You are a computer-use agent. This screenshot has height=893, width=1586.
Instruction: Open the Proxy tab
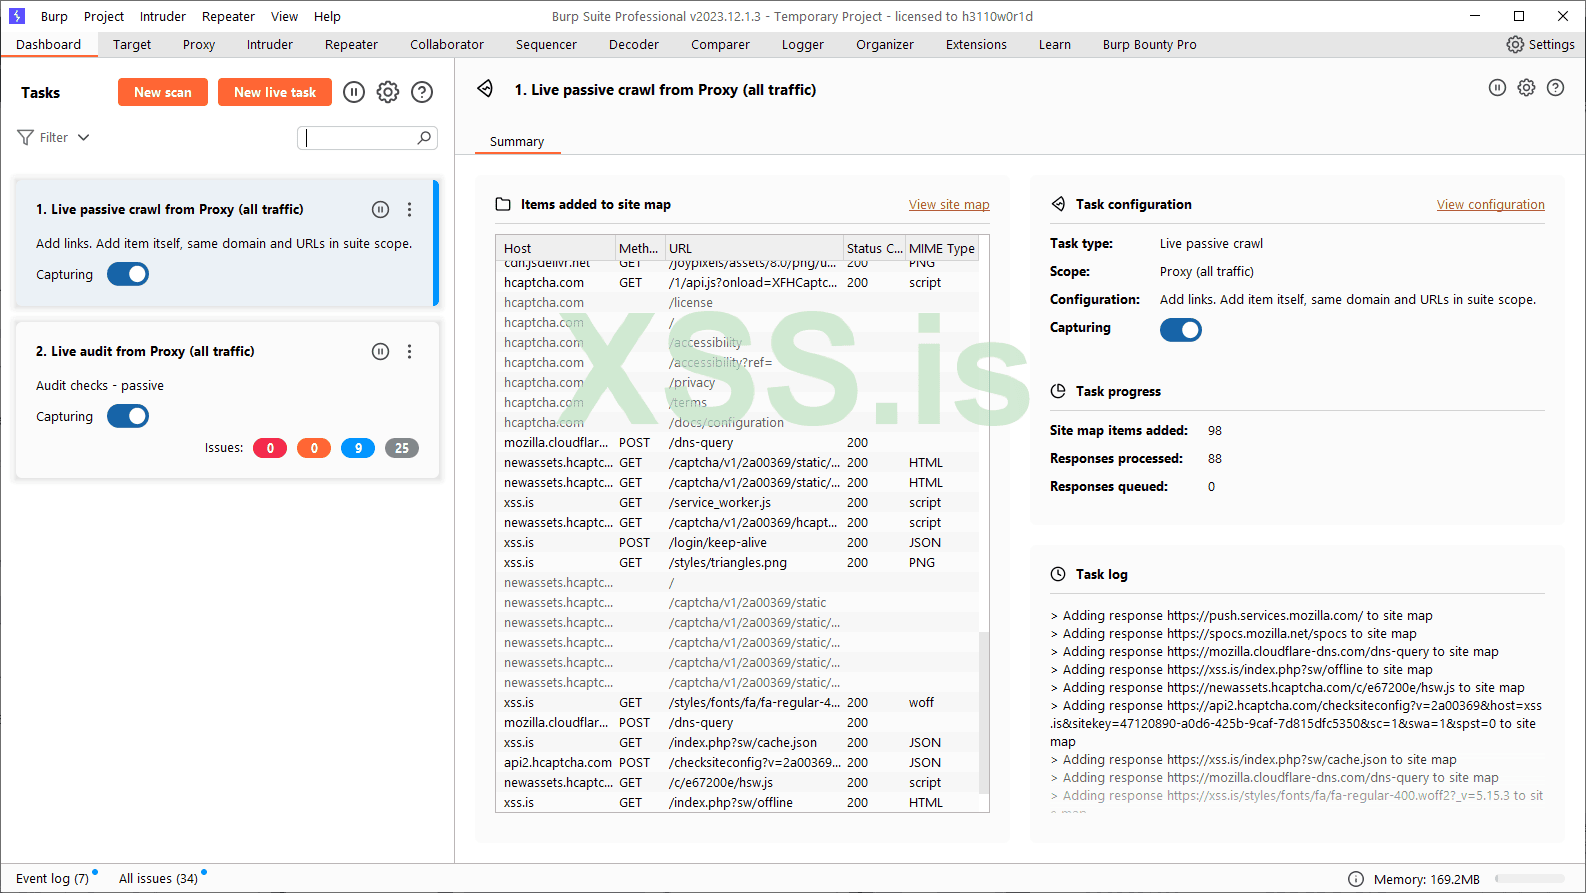[199, 45]
